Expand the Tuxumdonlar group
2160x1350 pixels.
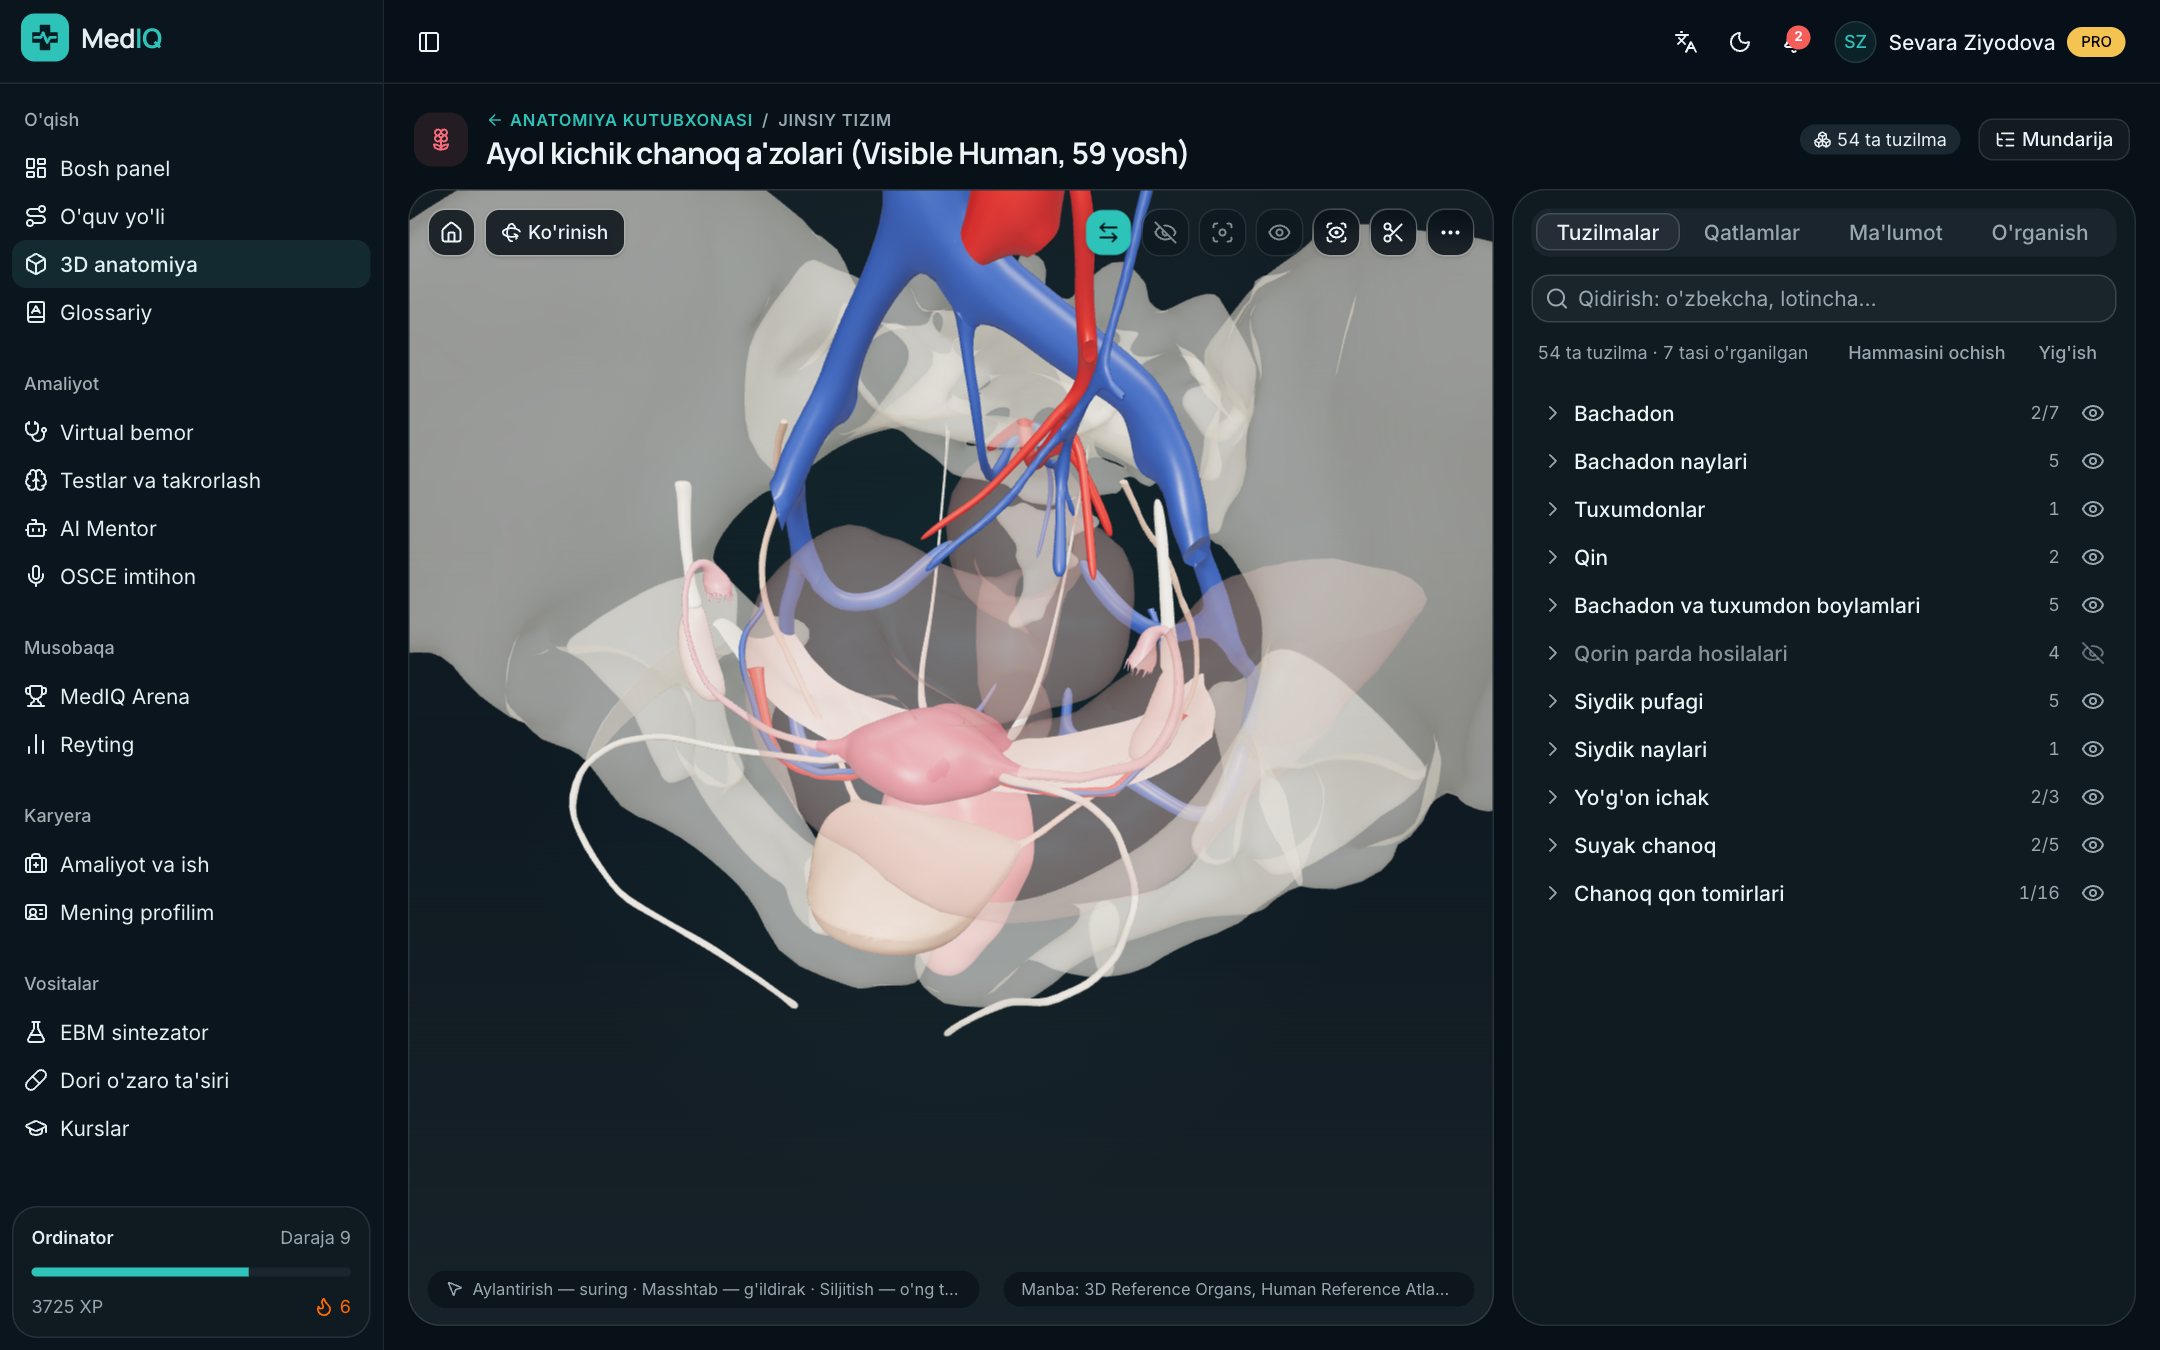click(x=1552, y=509)
